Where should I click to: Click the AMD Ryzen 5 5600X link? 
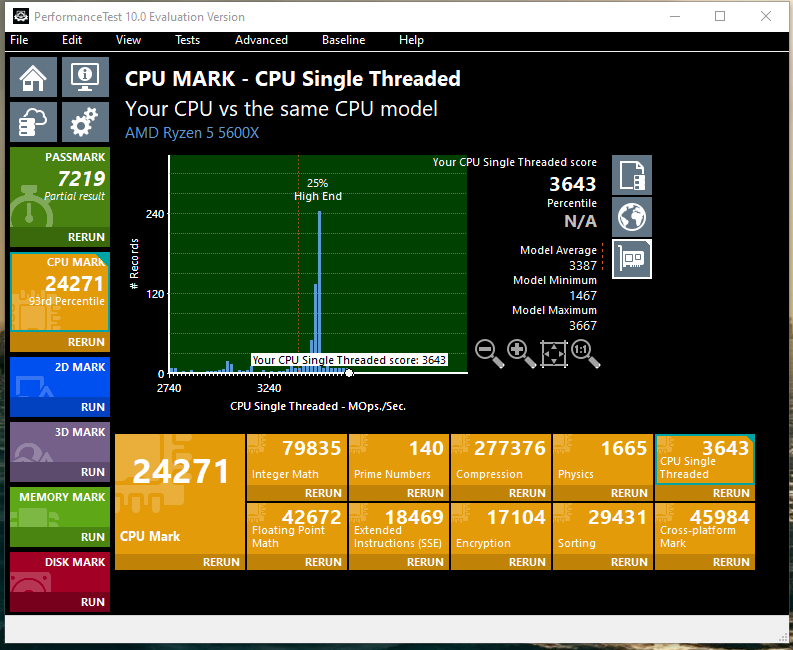[192, 133]
